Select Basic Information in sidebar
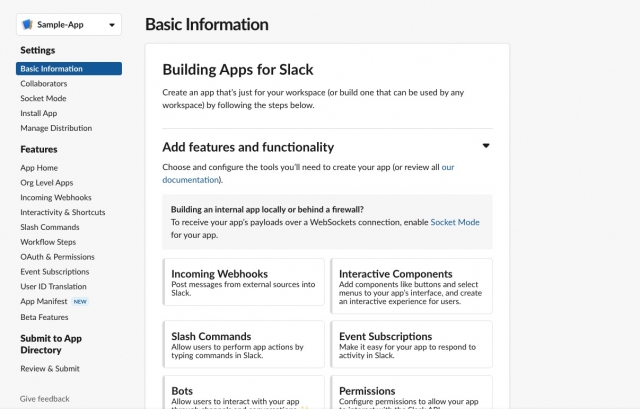 coord(69,69)
